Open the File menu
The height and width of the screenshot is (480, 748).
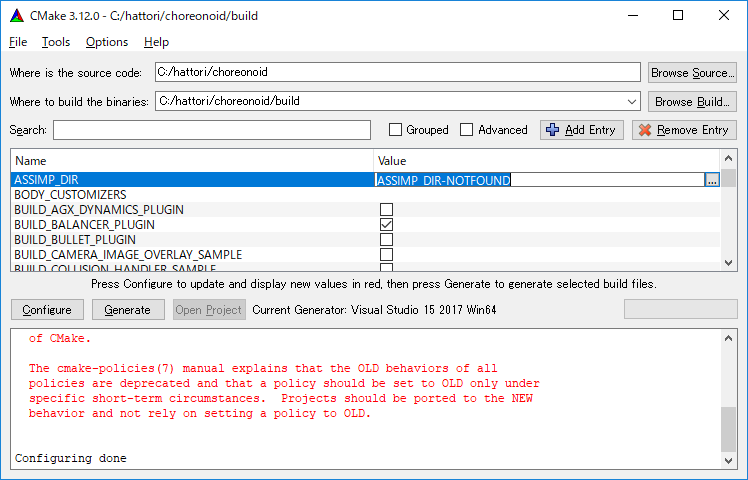click(18, 42)
